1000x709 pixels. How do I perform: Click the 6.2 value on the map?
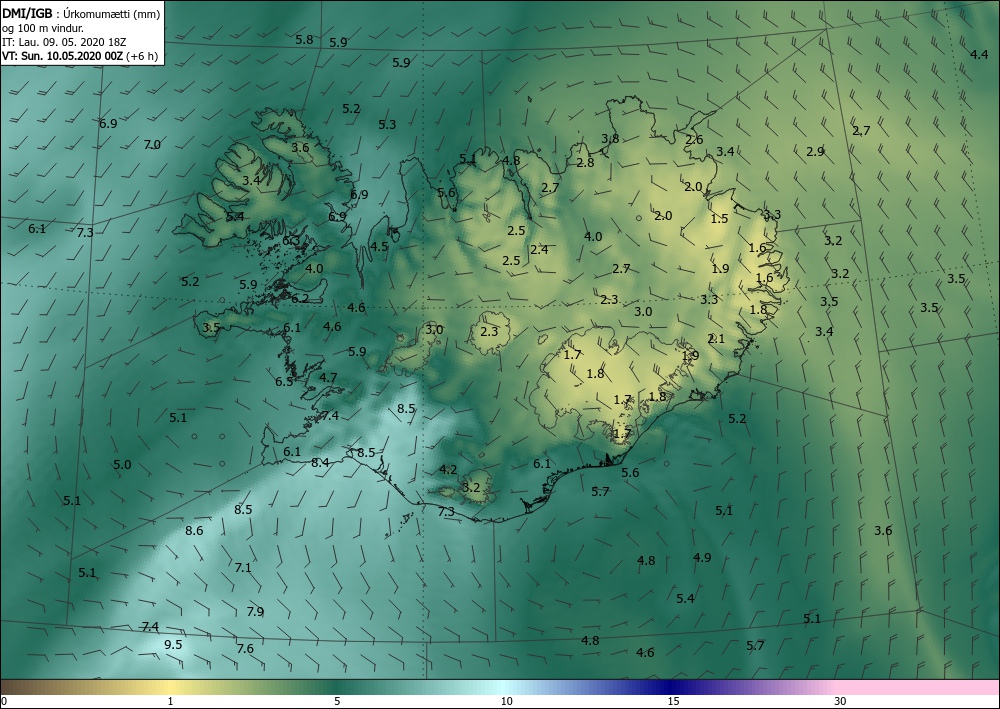pos(300,298)
